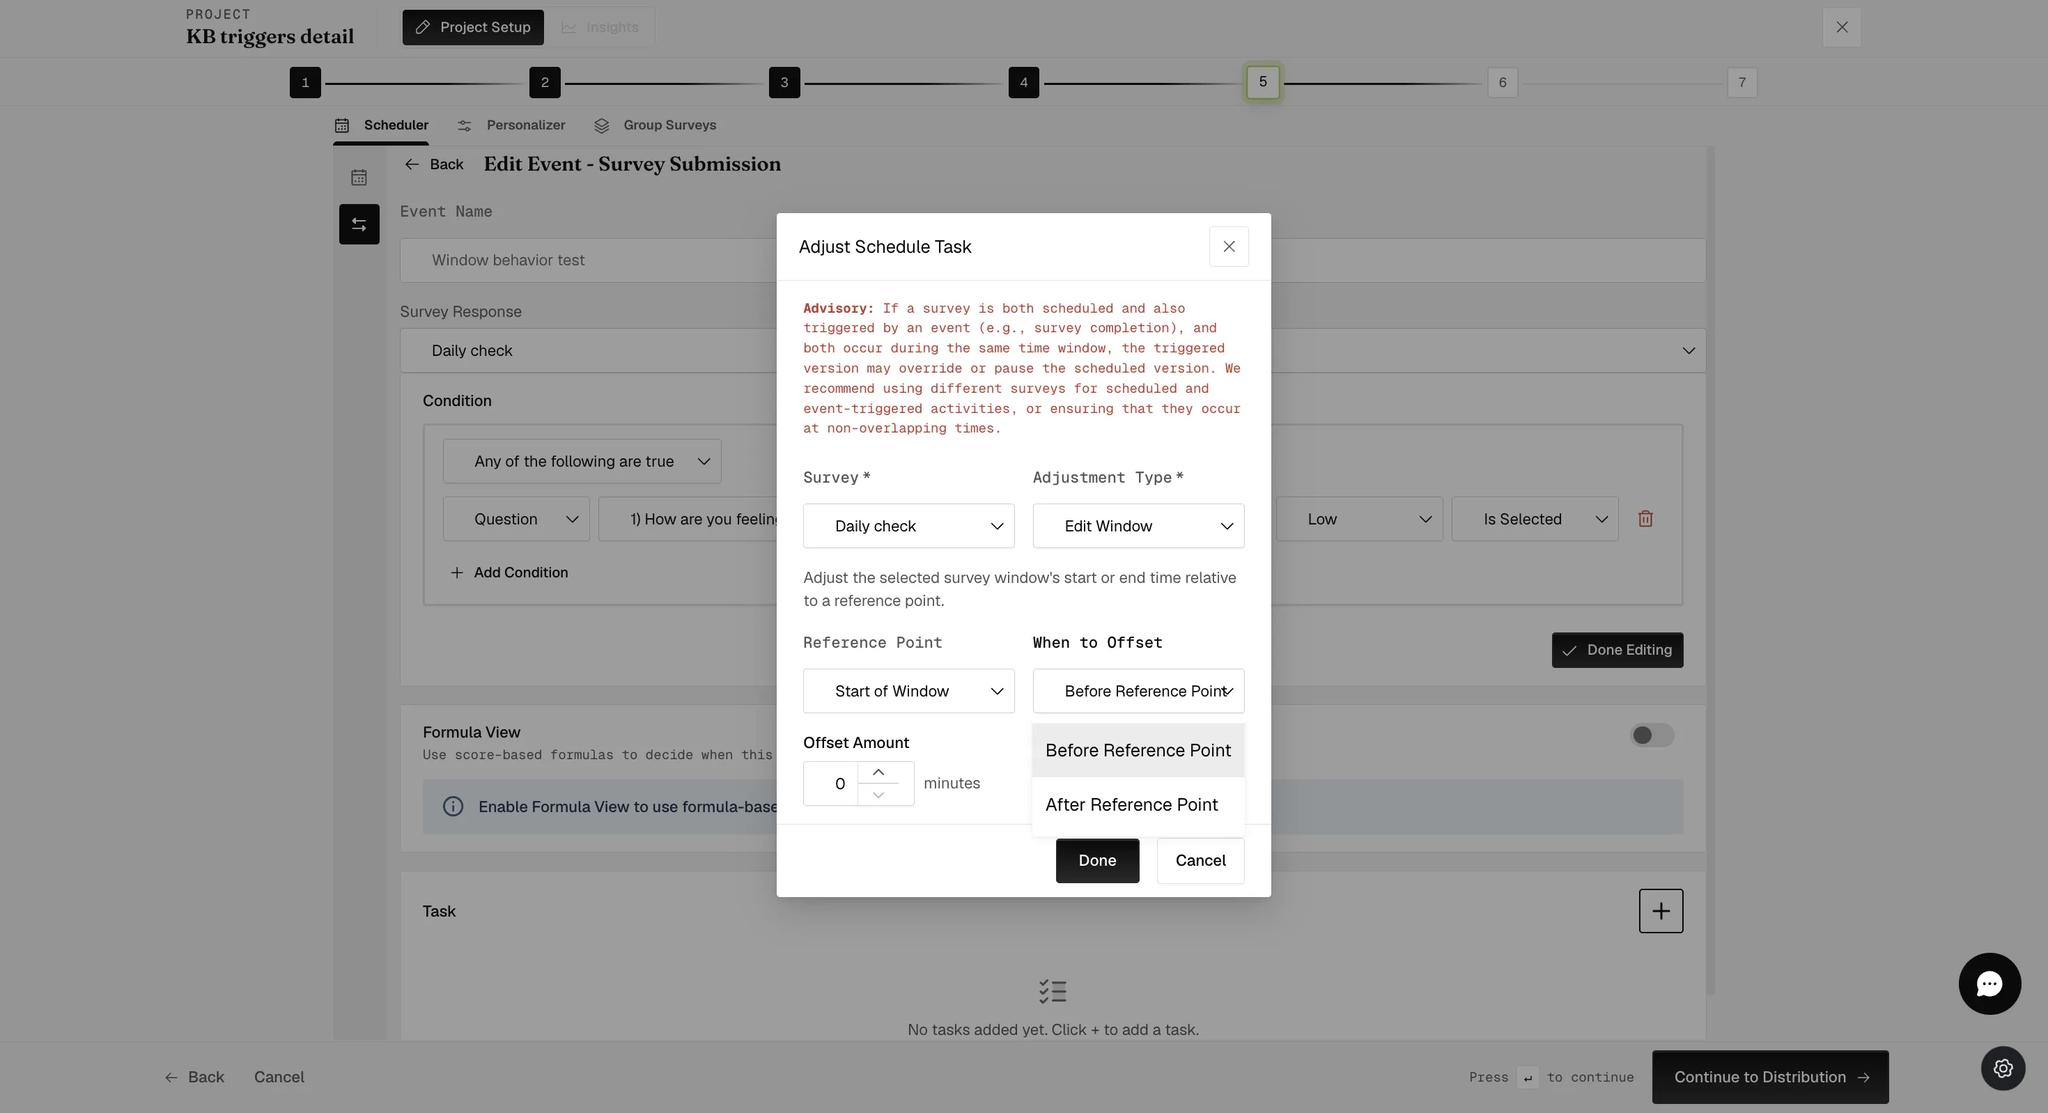Screen dimensions: 2048x1113
Task: Open the Reference Point dropdown
Action: pyautogui.click(x=908, y=691)
